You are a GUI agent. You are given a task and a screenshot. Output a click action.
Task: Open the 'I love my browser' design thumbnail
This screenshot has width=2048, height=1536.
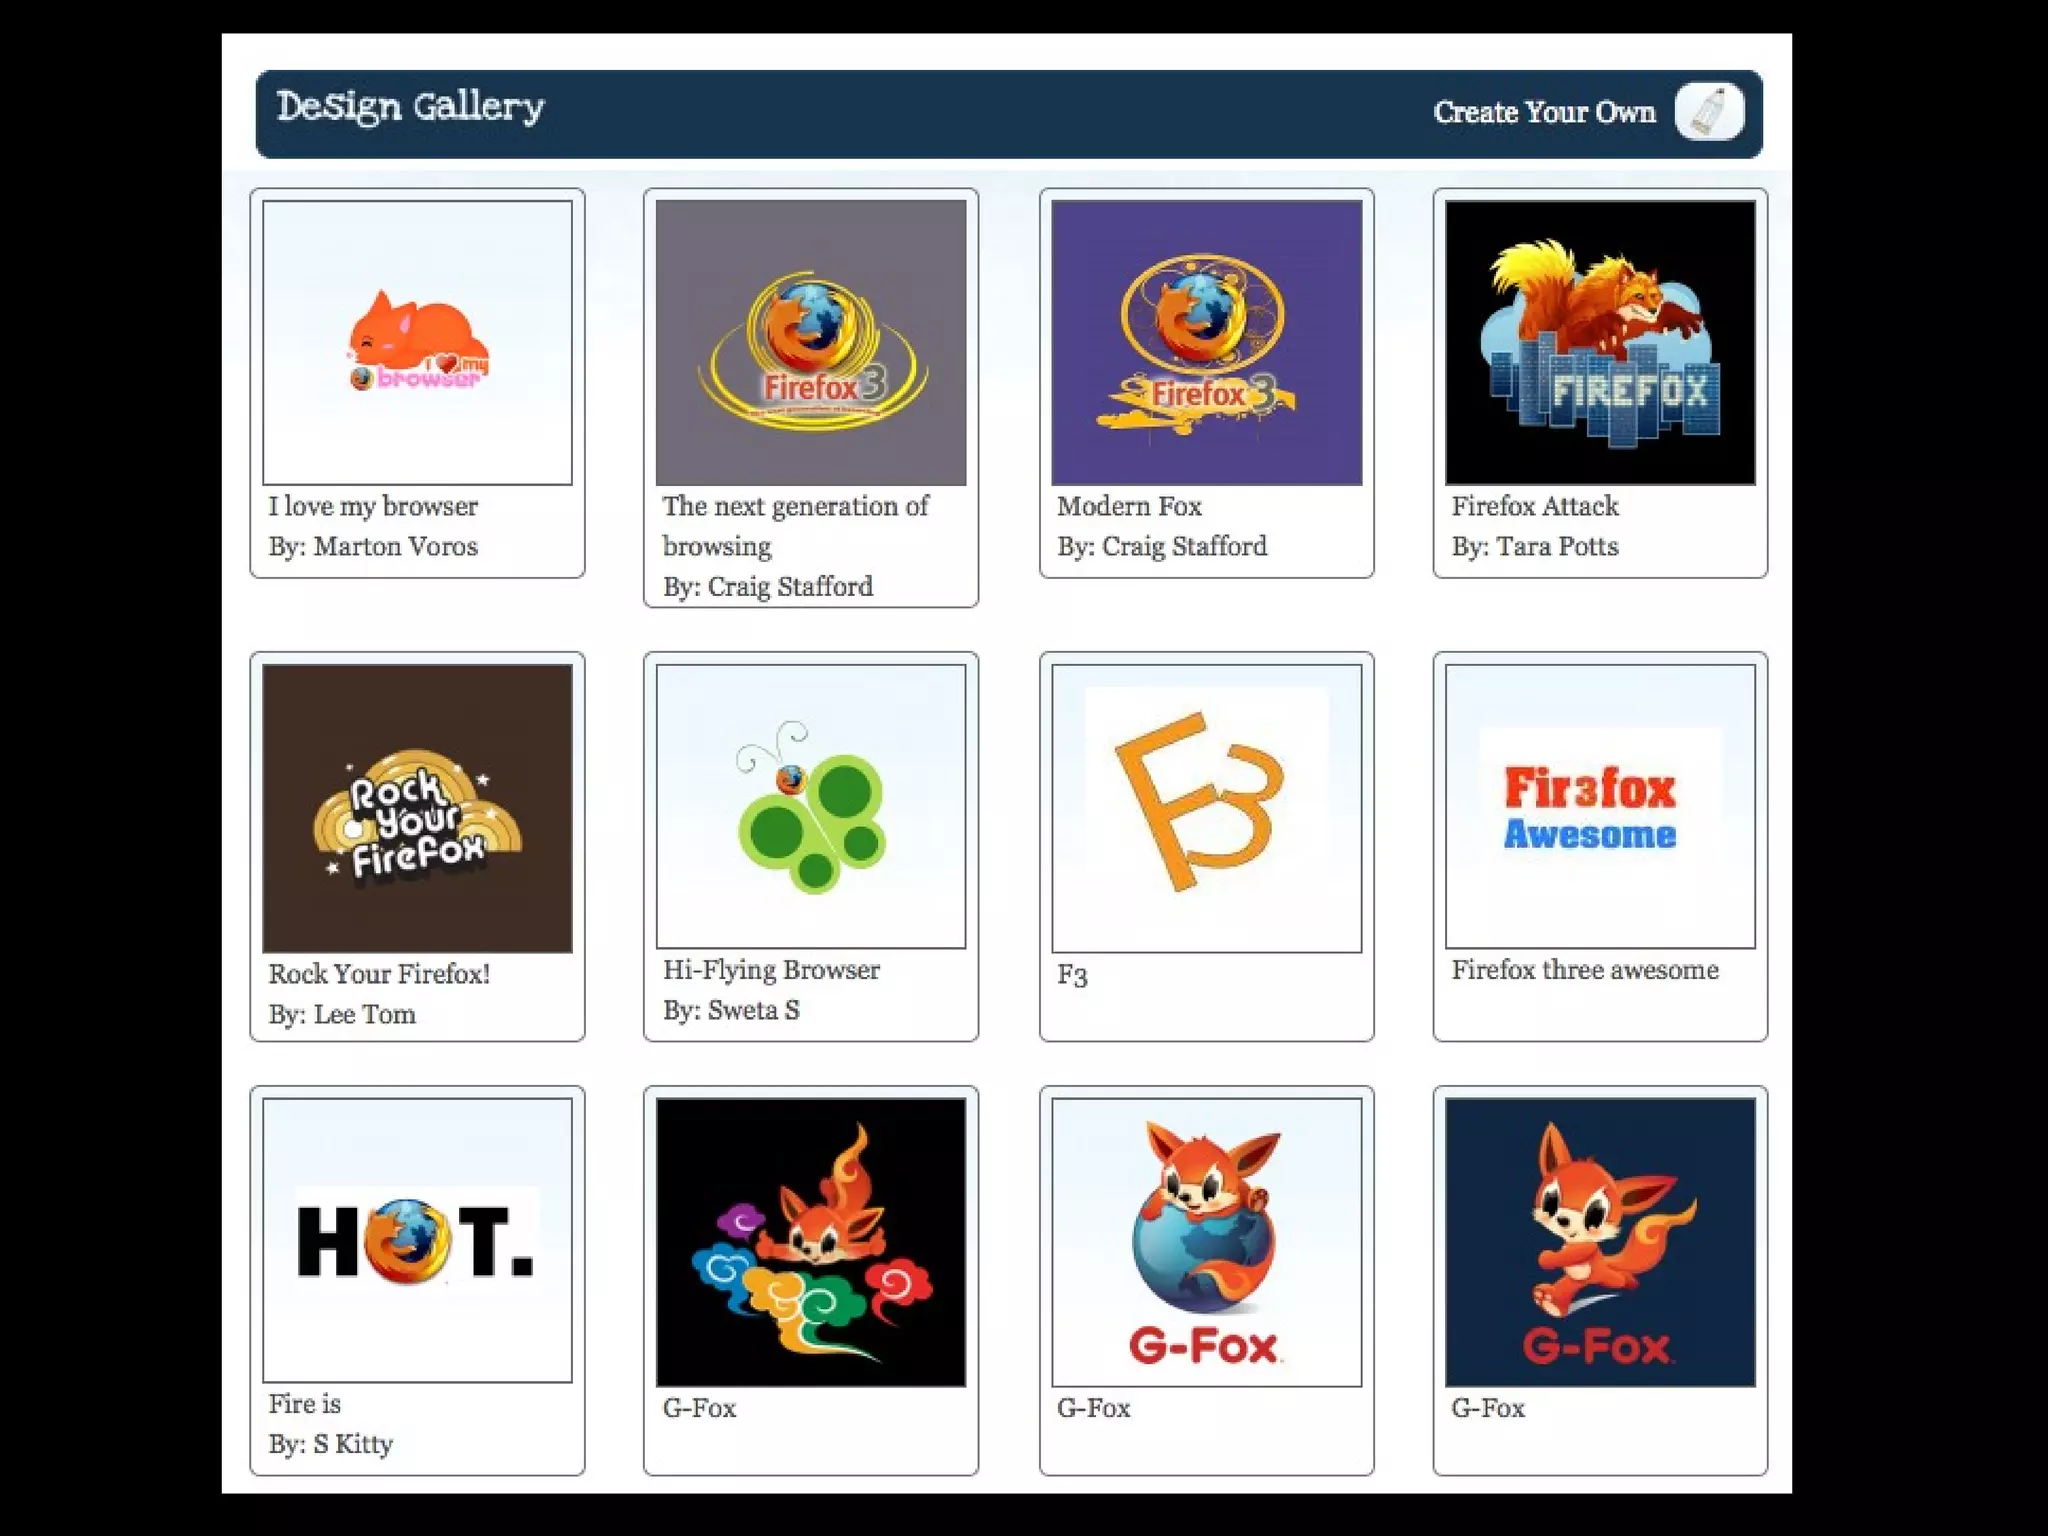point(417,342)
